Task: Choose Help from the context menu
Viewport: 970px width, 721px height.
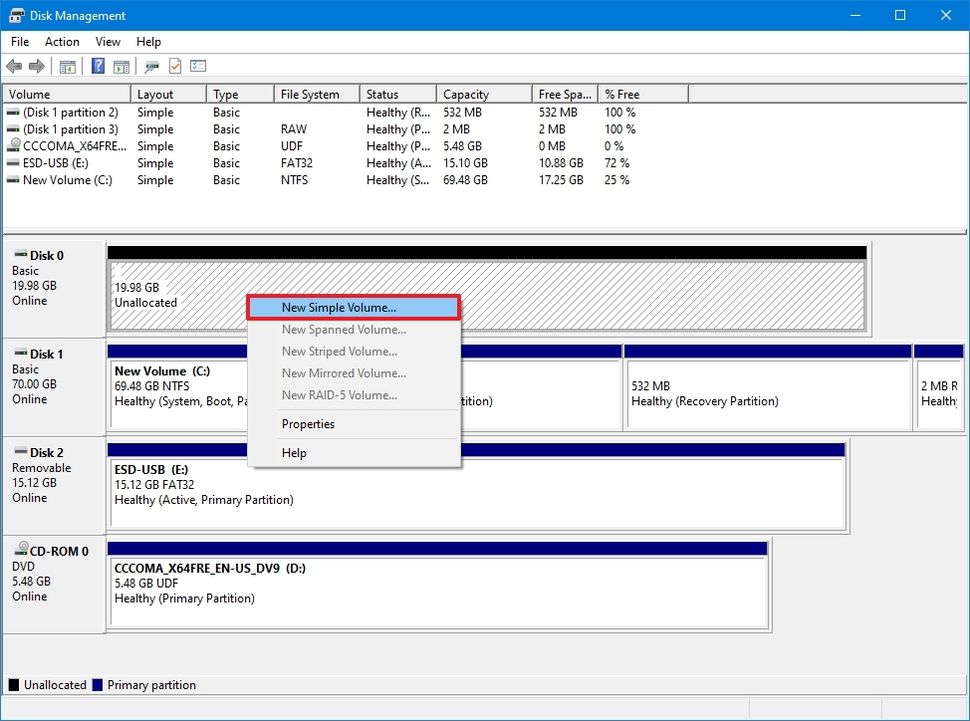Action: (x=295, y=452)
